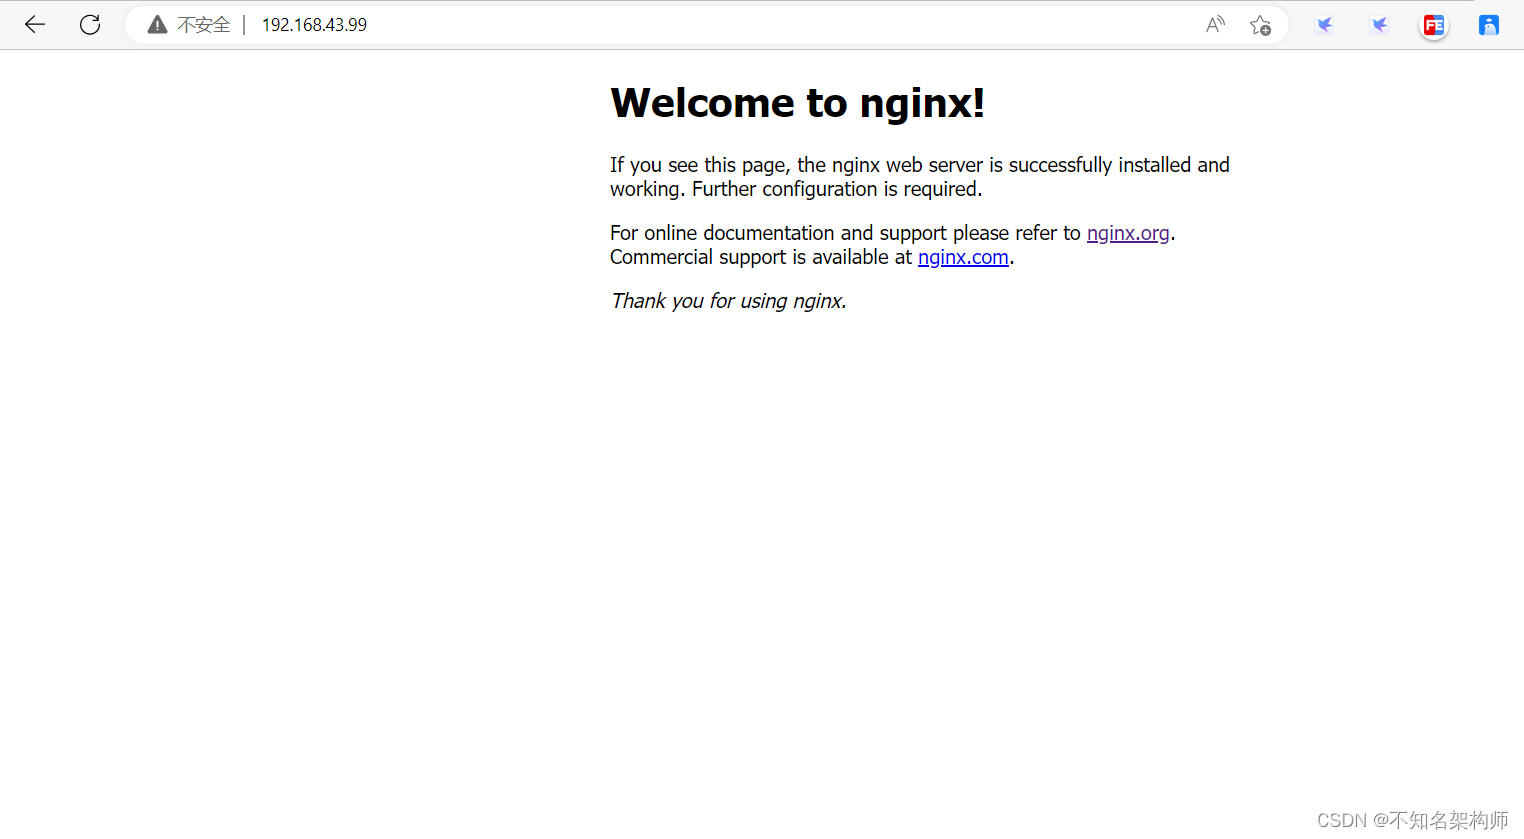Image resolution: width=1524 pixels, height=839 pixels.
Task: Click text "For online documentation and support please refer to"
Action: coord(845,233)
